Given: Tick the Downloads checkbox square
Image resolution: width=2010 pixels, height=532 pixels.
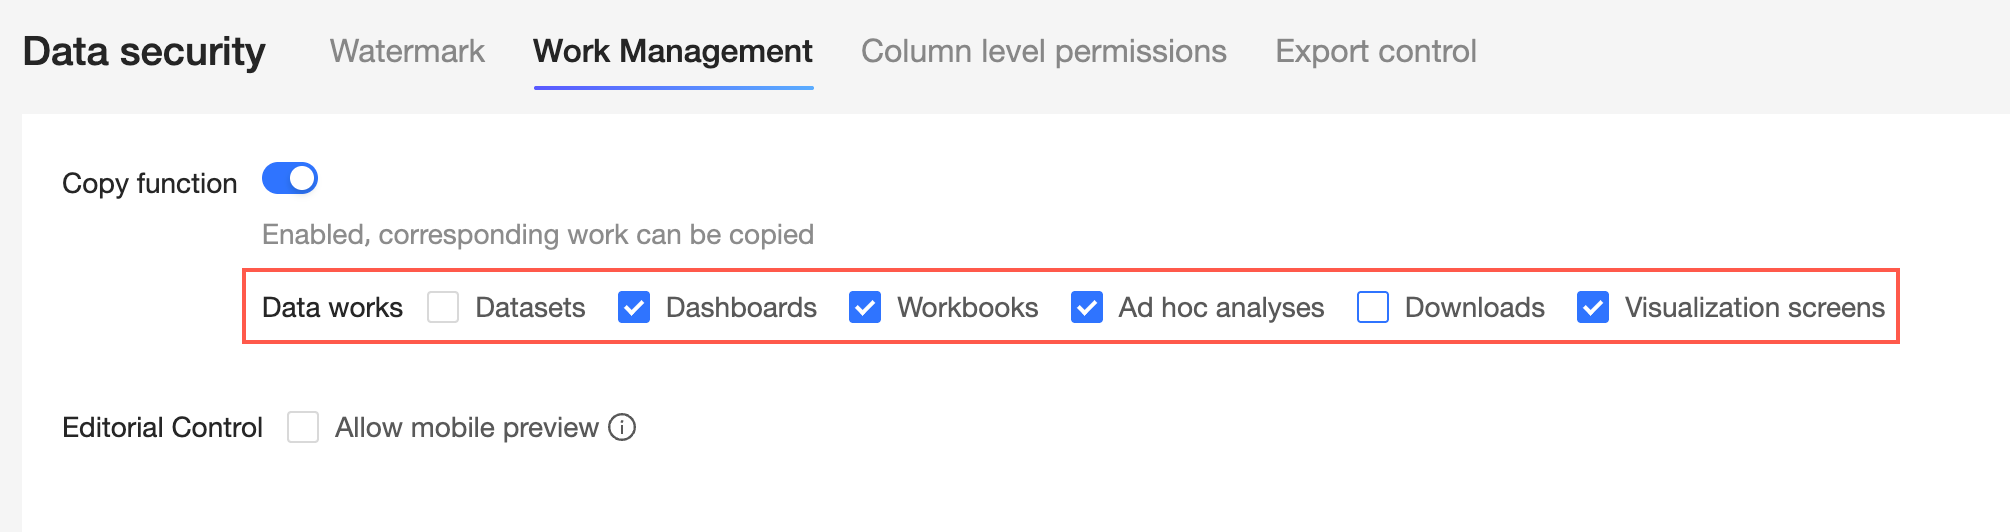Looking at the screenshot, I should click(x=1373, y=307).
